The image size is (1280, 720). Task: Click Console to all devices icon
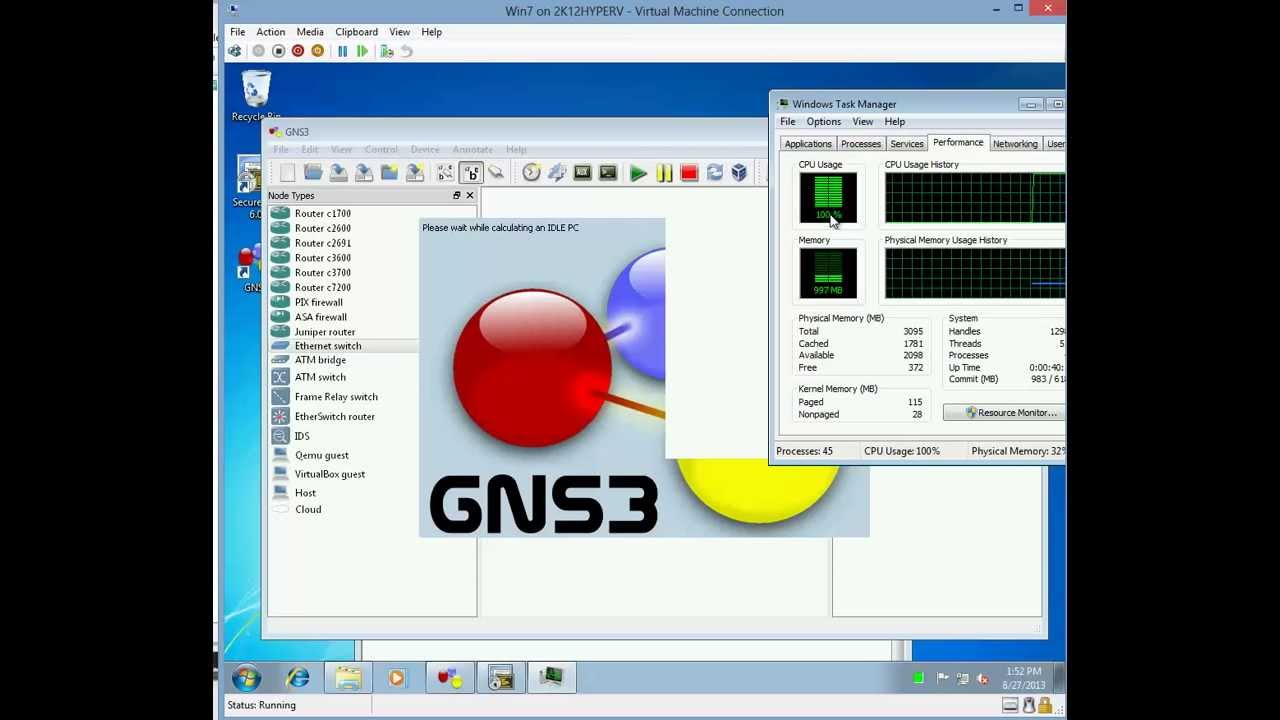(x=607, y=173)
